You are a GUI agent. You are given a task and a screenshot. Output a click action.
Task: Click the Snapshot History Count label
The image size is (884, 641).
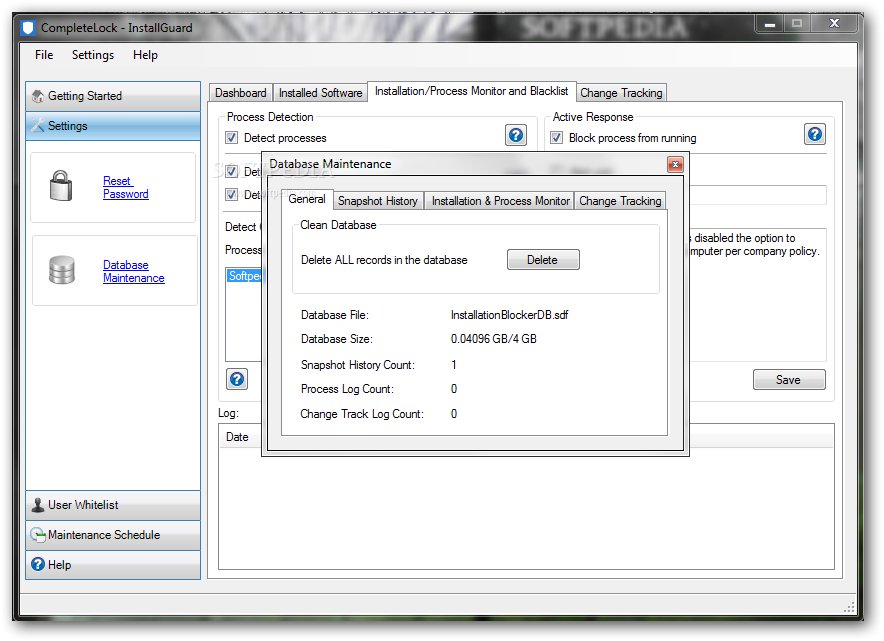point(358,365)
